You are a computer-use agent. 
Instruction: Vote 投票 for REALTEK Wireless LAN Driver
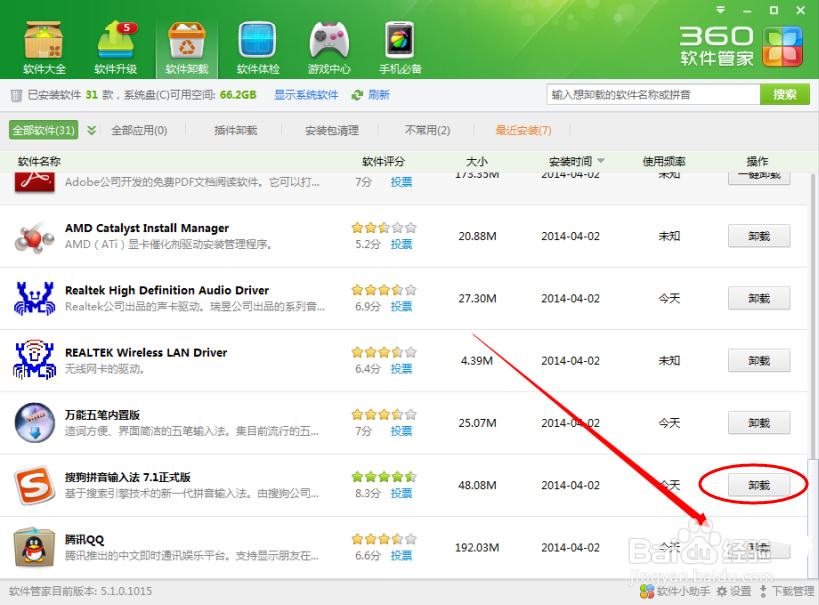pos(401,369)
